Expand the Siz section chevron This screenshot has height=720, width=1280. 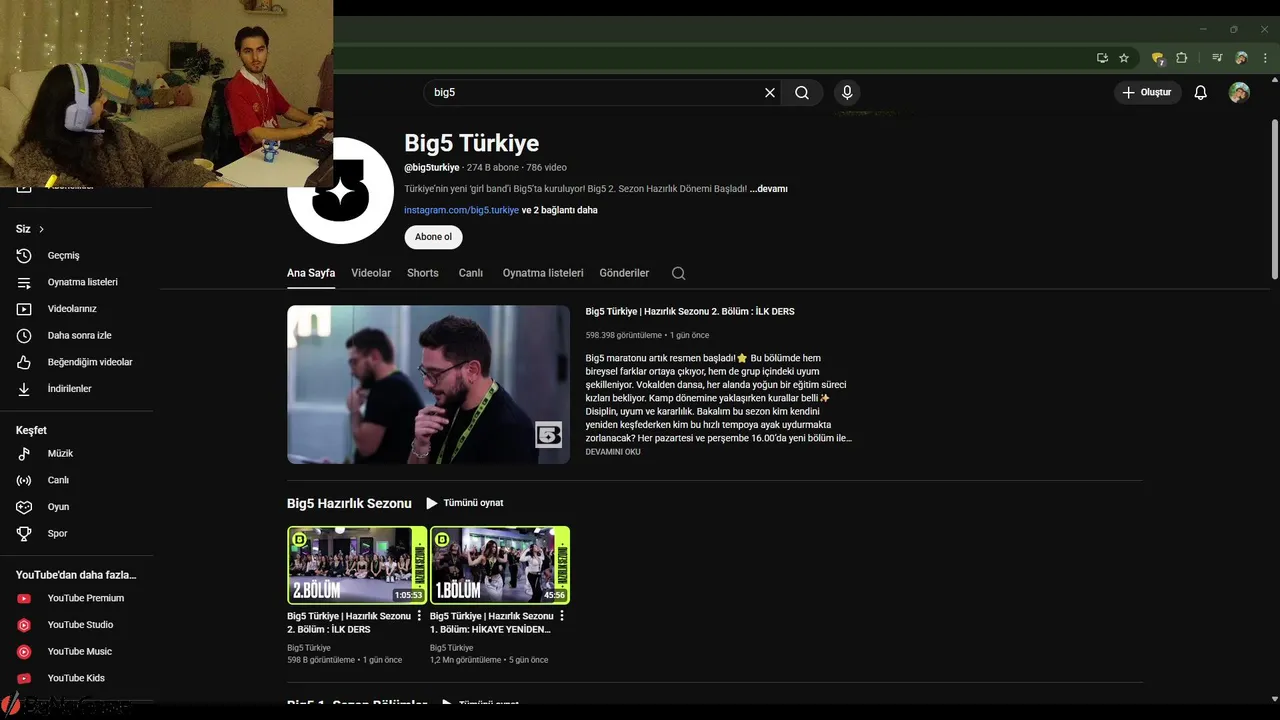[x=41, y=229]
